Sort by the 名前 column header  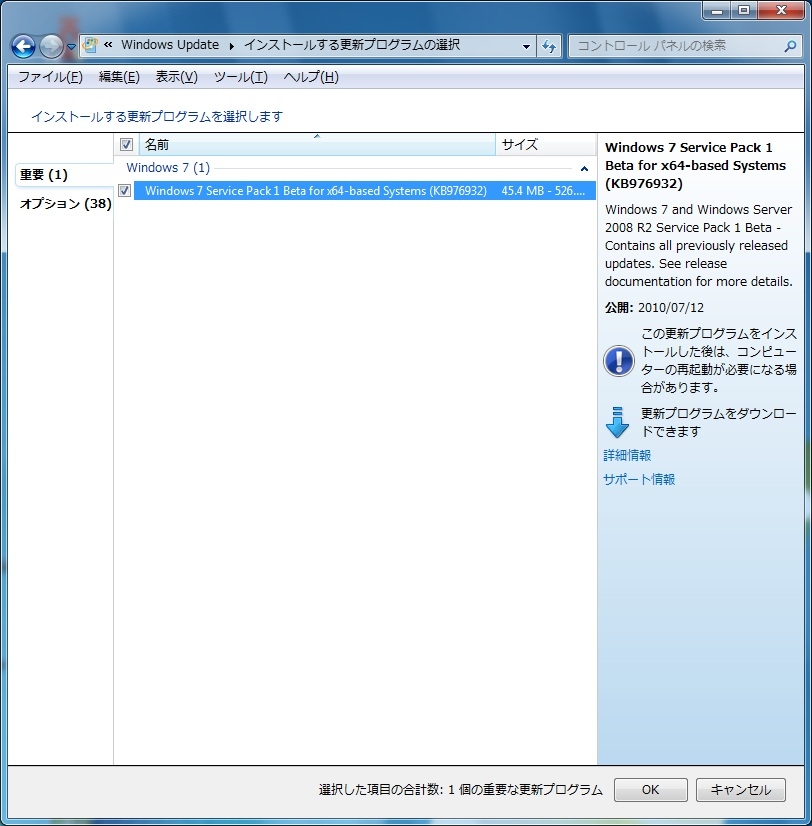point(317,144)
